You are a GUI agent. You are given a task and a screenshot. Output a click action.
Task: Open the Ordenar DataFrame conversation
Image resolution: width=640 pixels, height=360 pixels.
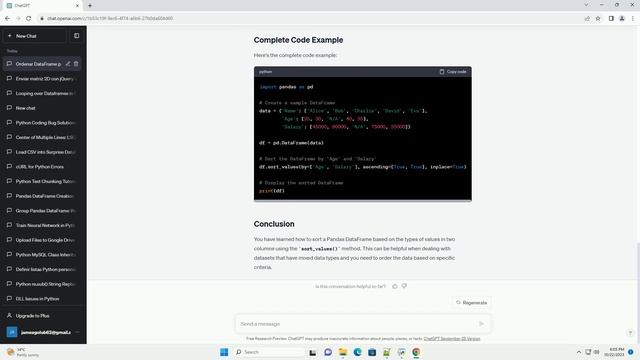[x=38, y=64]
